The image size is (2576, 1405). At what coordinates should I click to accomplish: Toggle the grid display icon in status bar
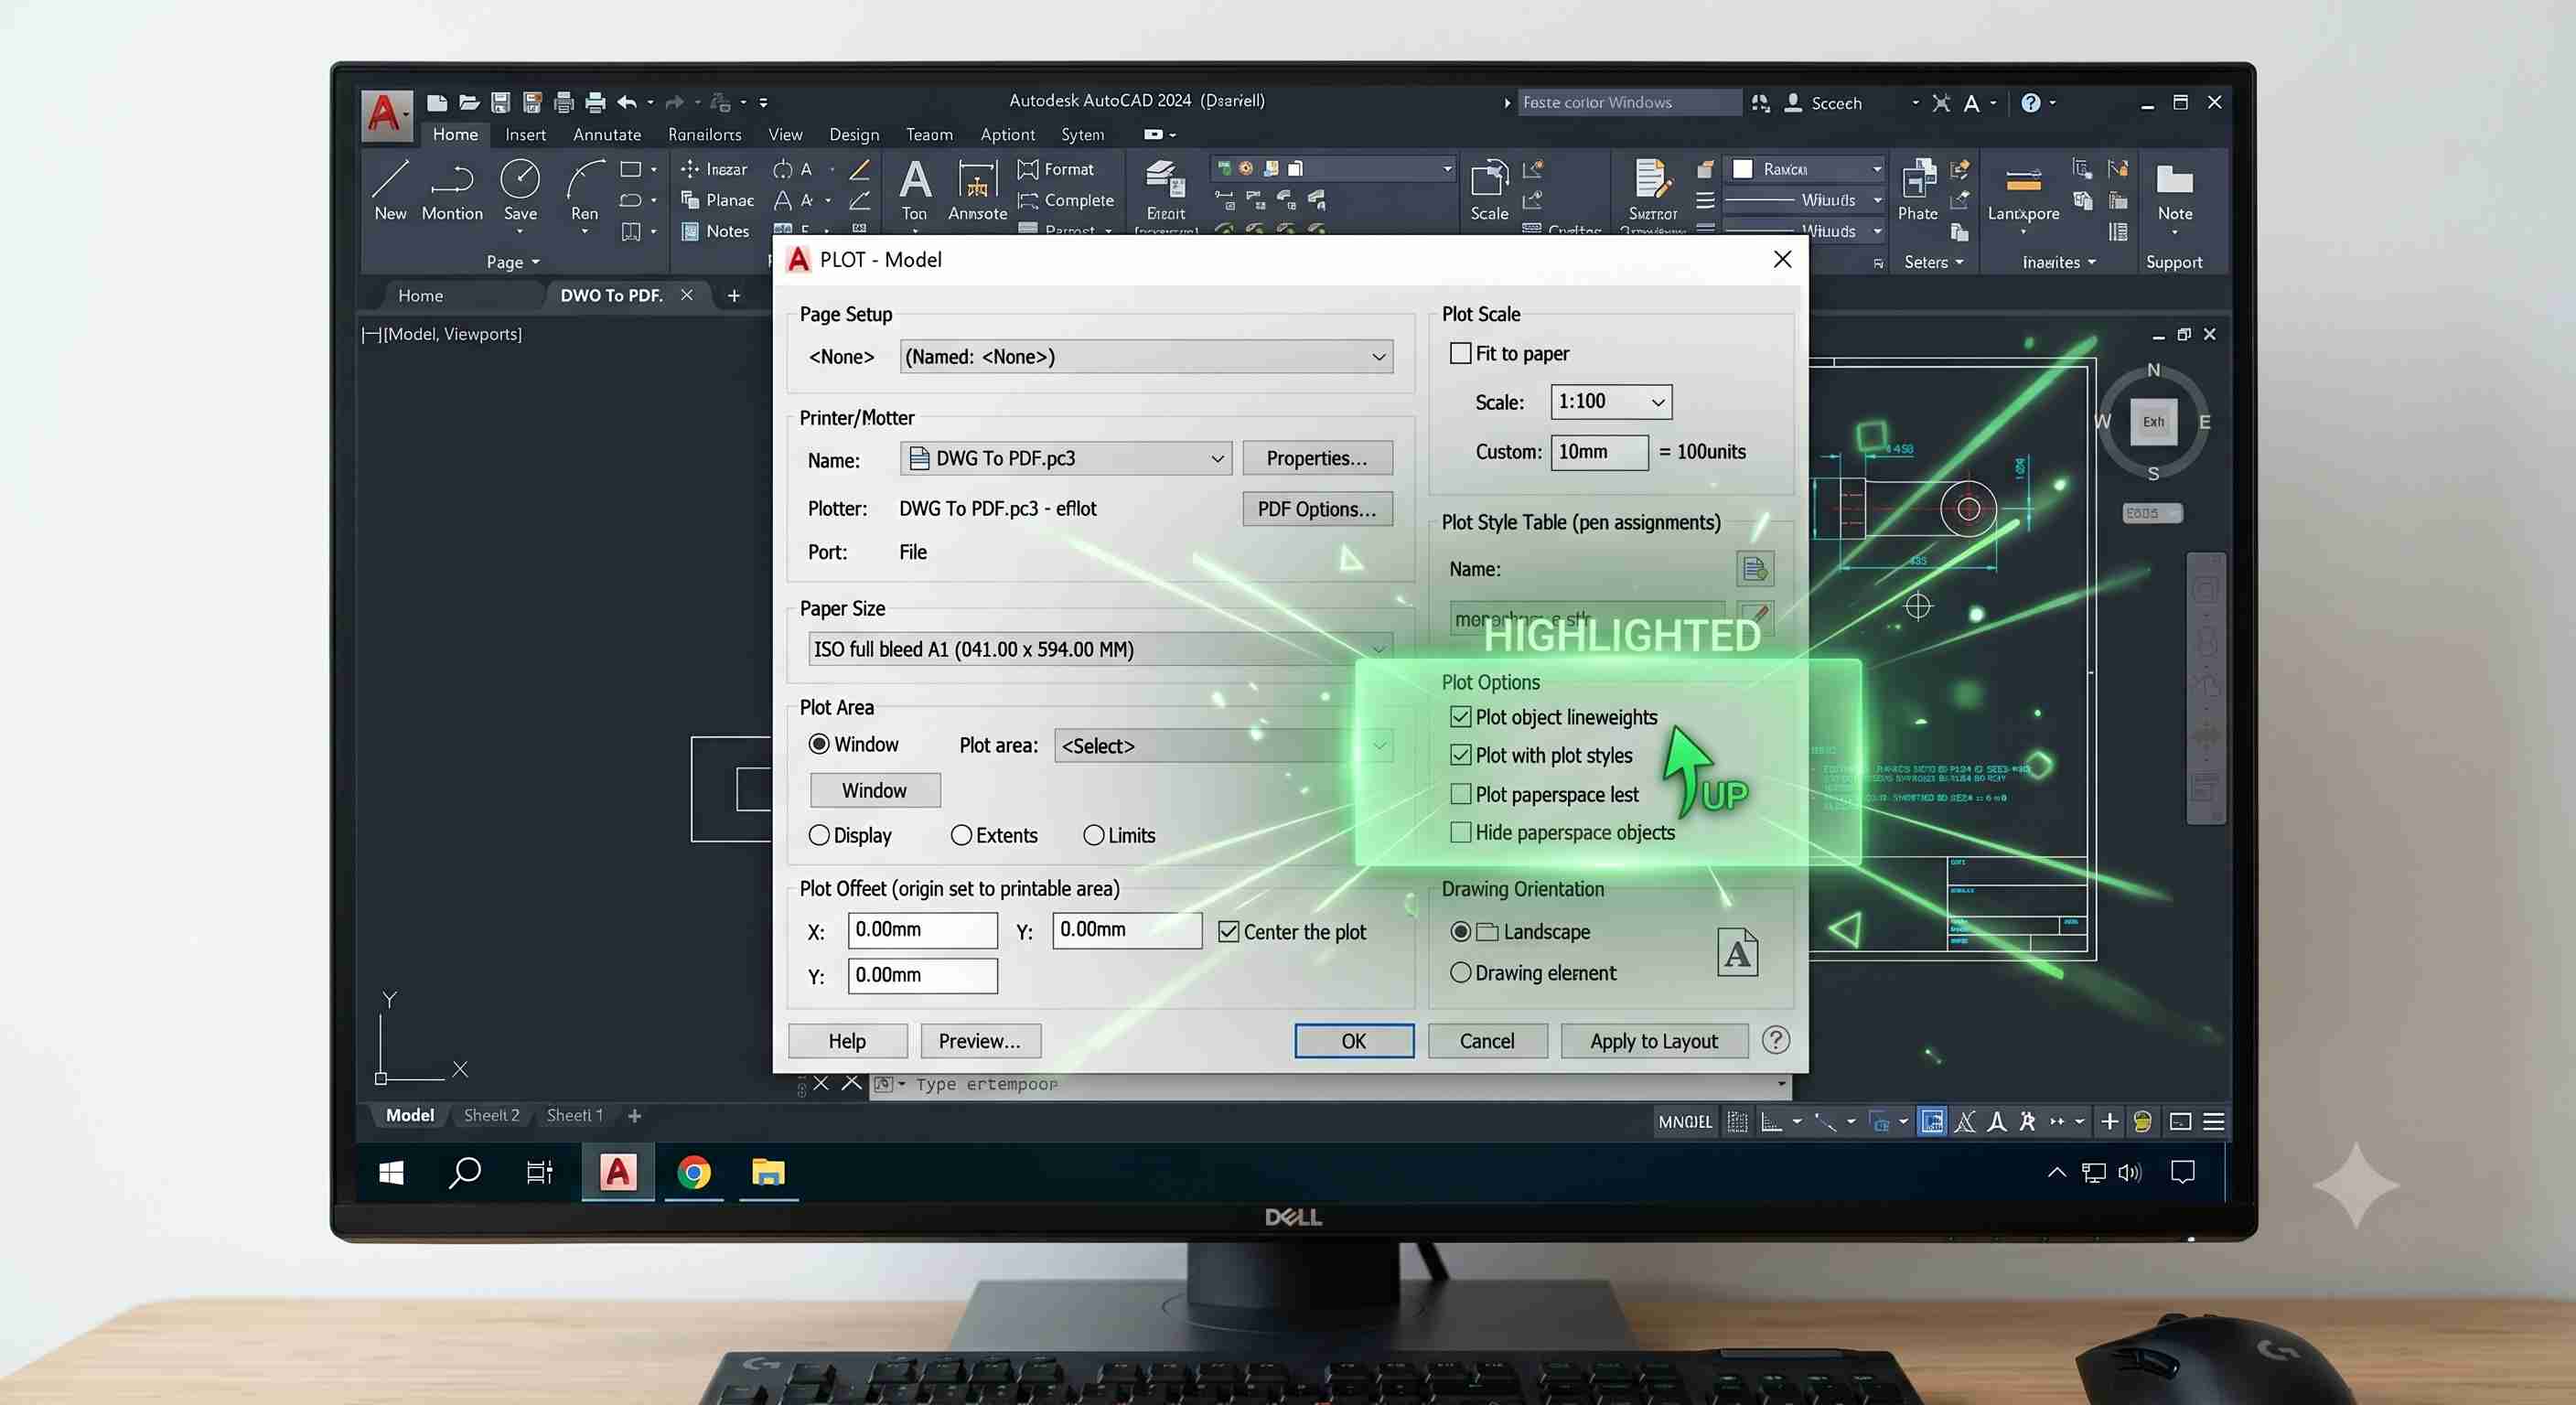point(1737,1121)
